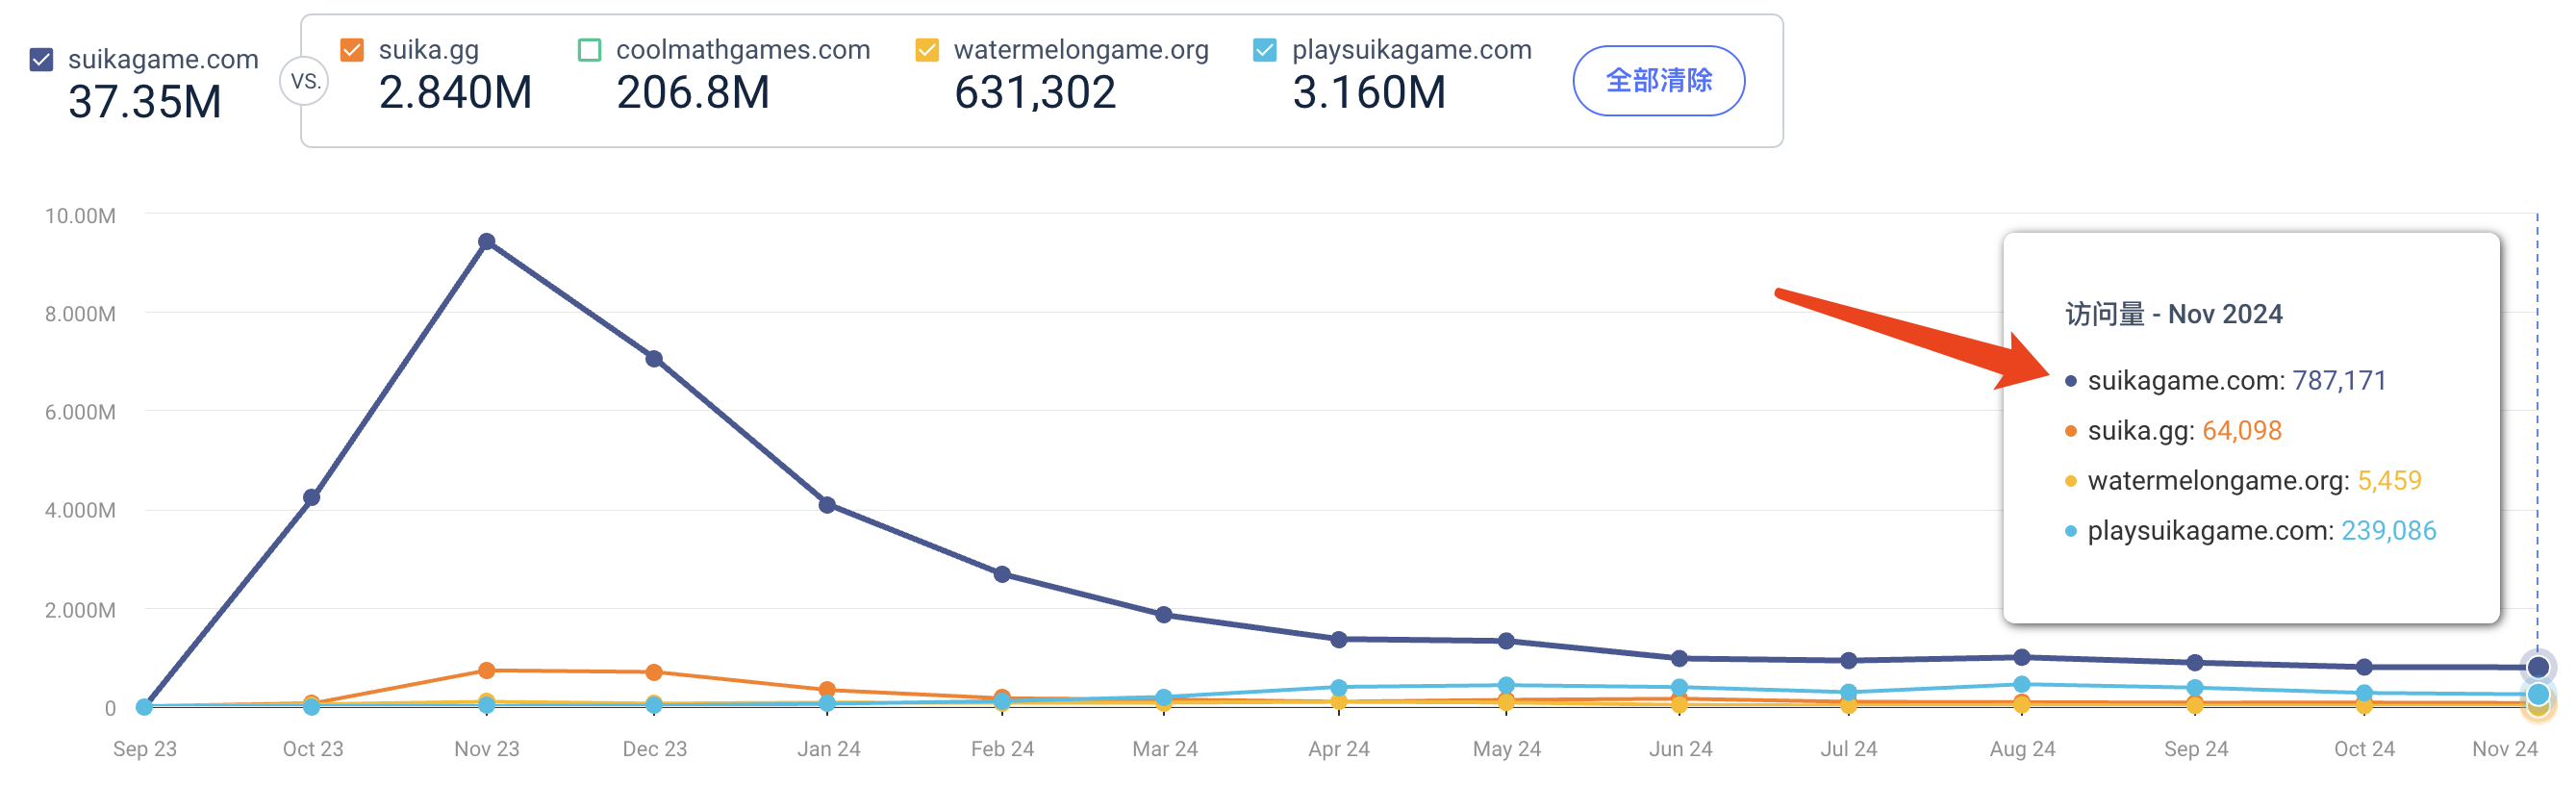Click tooltip heading 访问量 - Nov 2024

coord(2174,314)
